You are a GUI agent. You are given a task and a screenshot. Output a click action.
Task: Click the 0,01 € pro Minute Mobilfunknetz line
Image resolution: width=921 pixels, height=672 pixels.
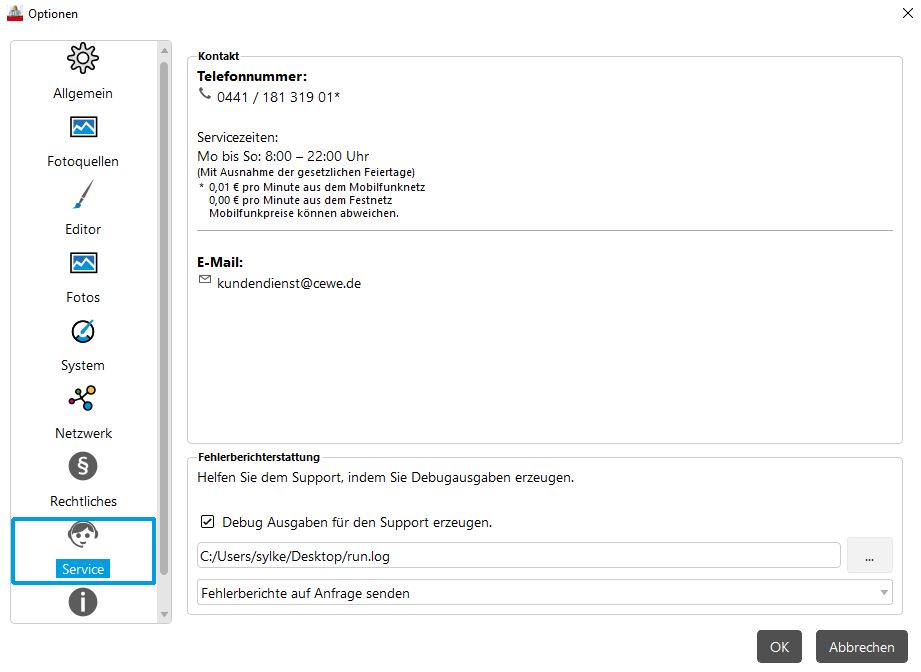[317, 187]
